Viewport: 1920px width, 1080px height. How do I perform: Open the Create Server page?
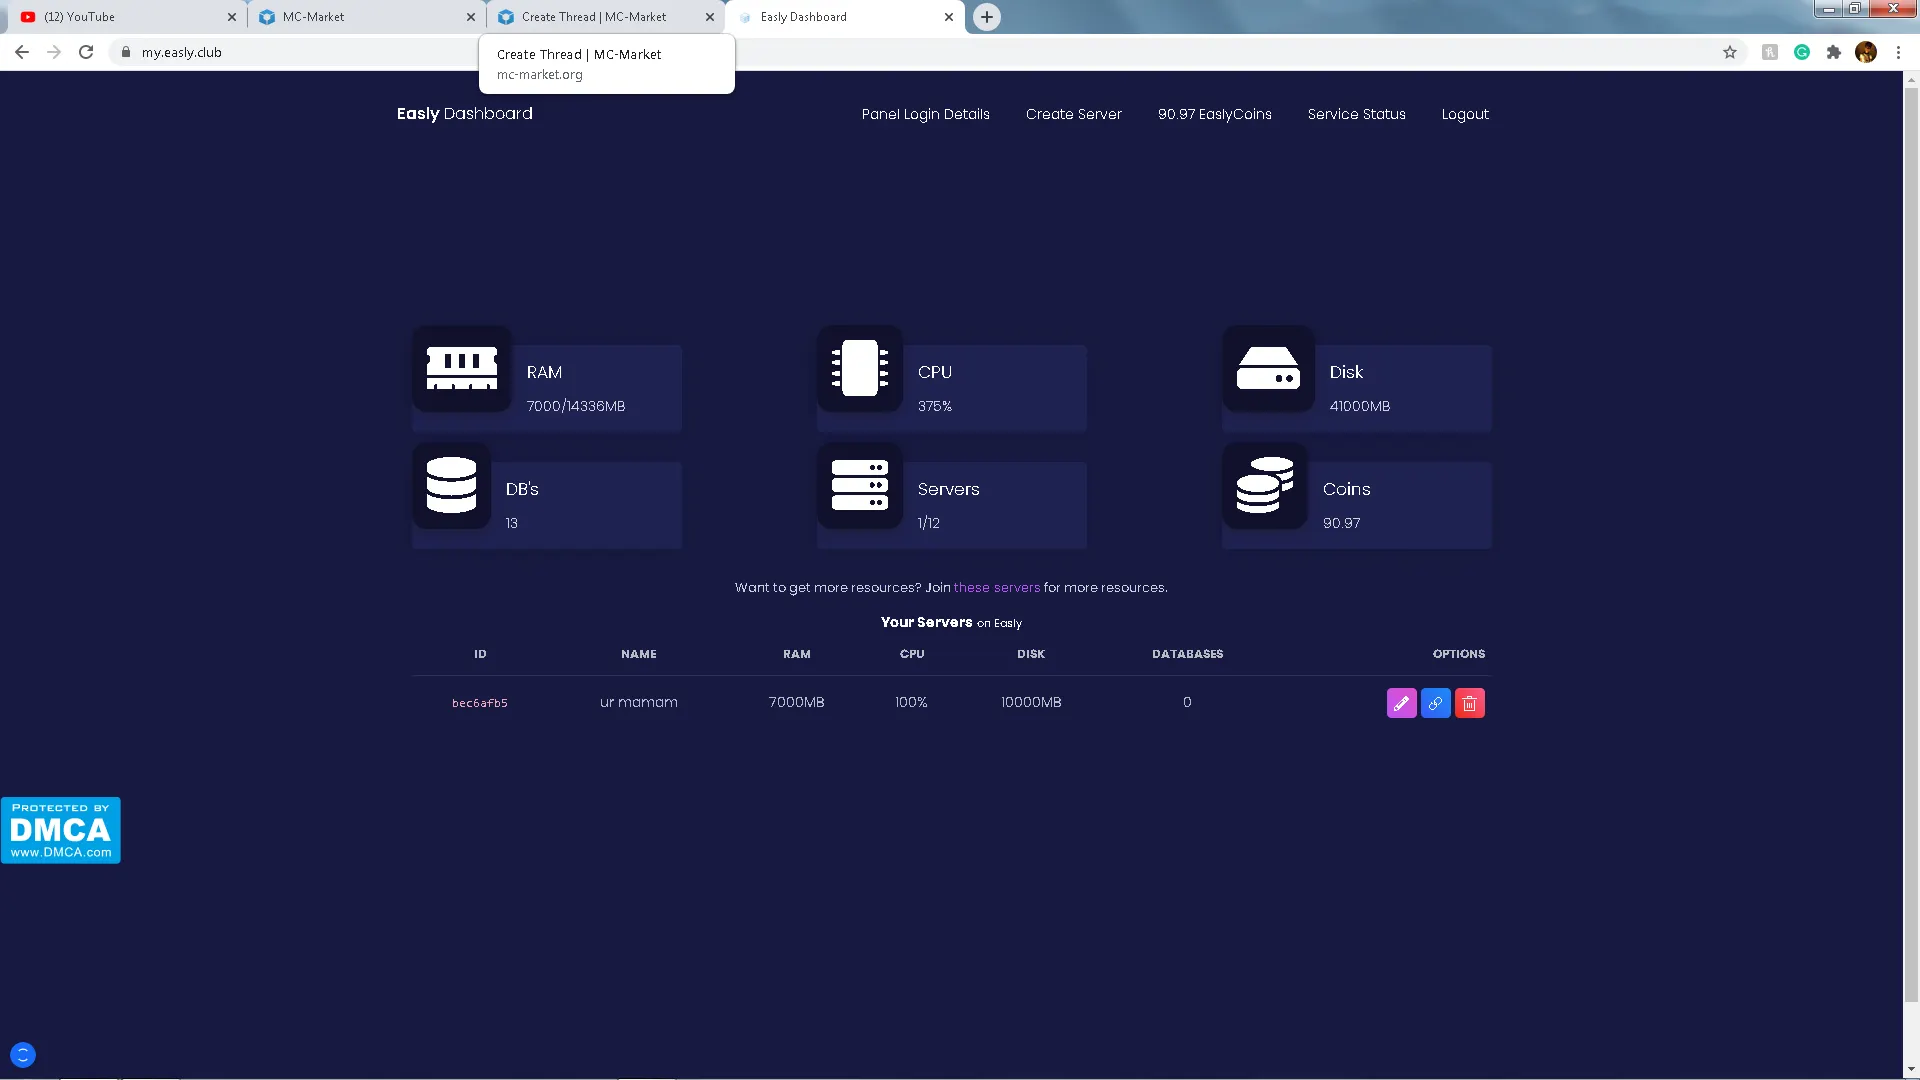click(x=1073, y=114)
